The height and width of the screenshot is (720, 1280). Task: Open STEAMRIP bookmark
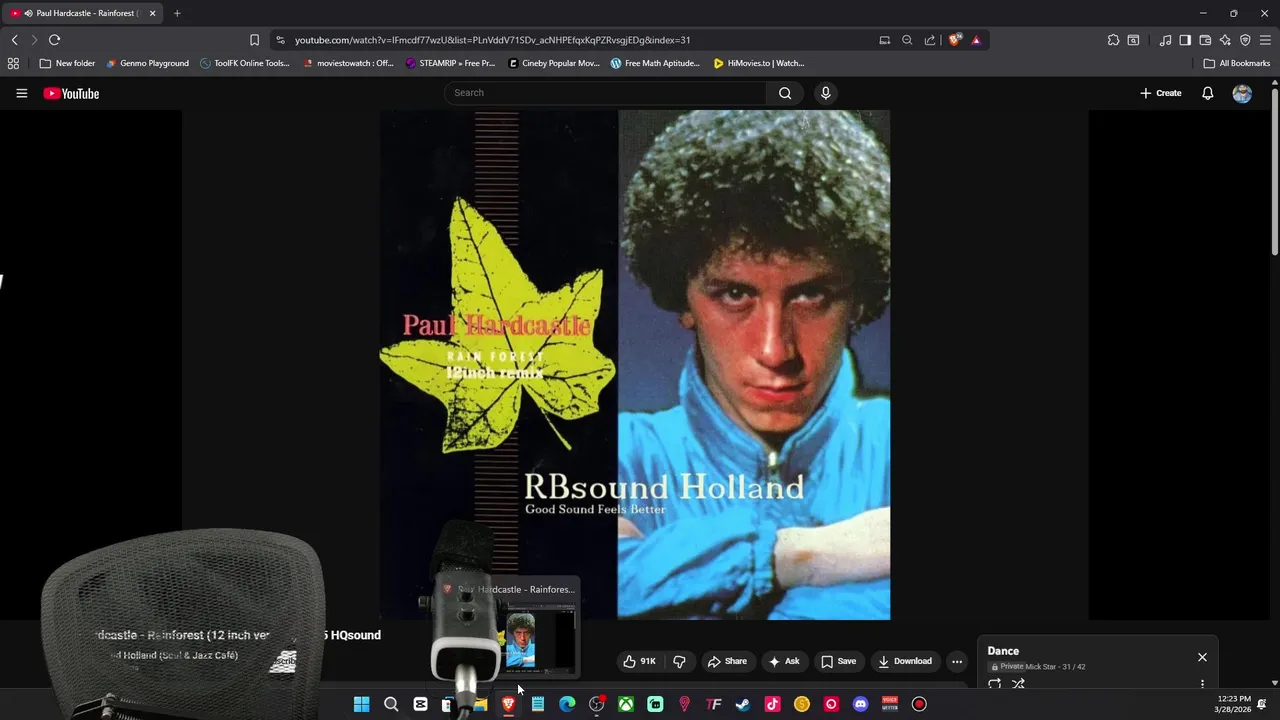pos(450,63)
